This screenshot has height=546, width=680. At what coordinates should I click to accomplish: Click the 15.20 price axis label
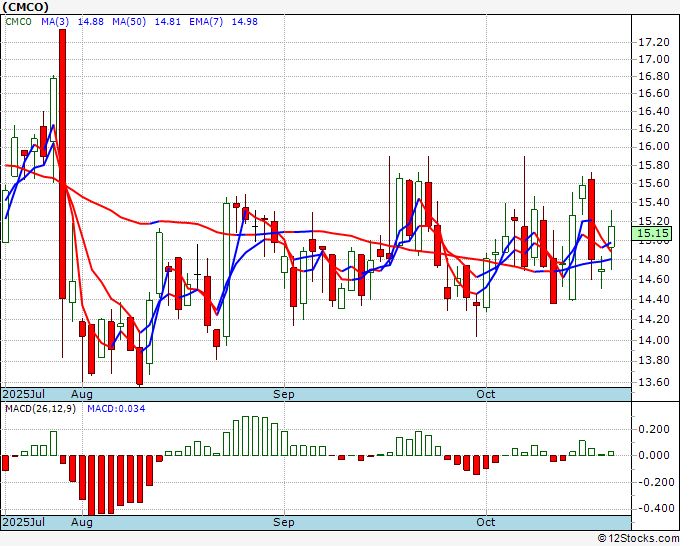654,222
